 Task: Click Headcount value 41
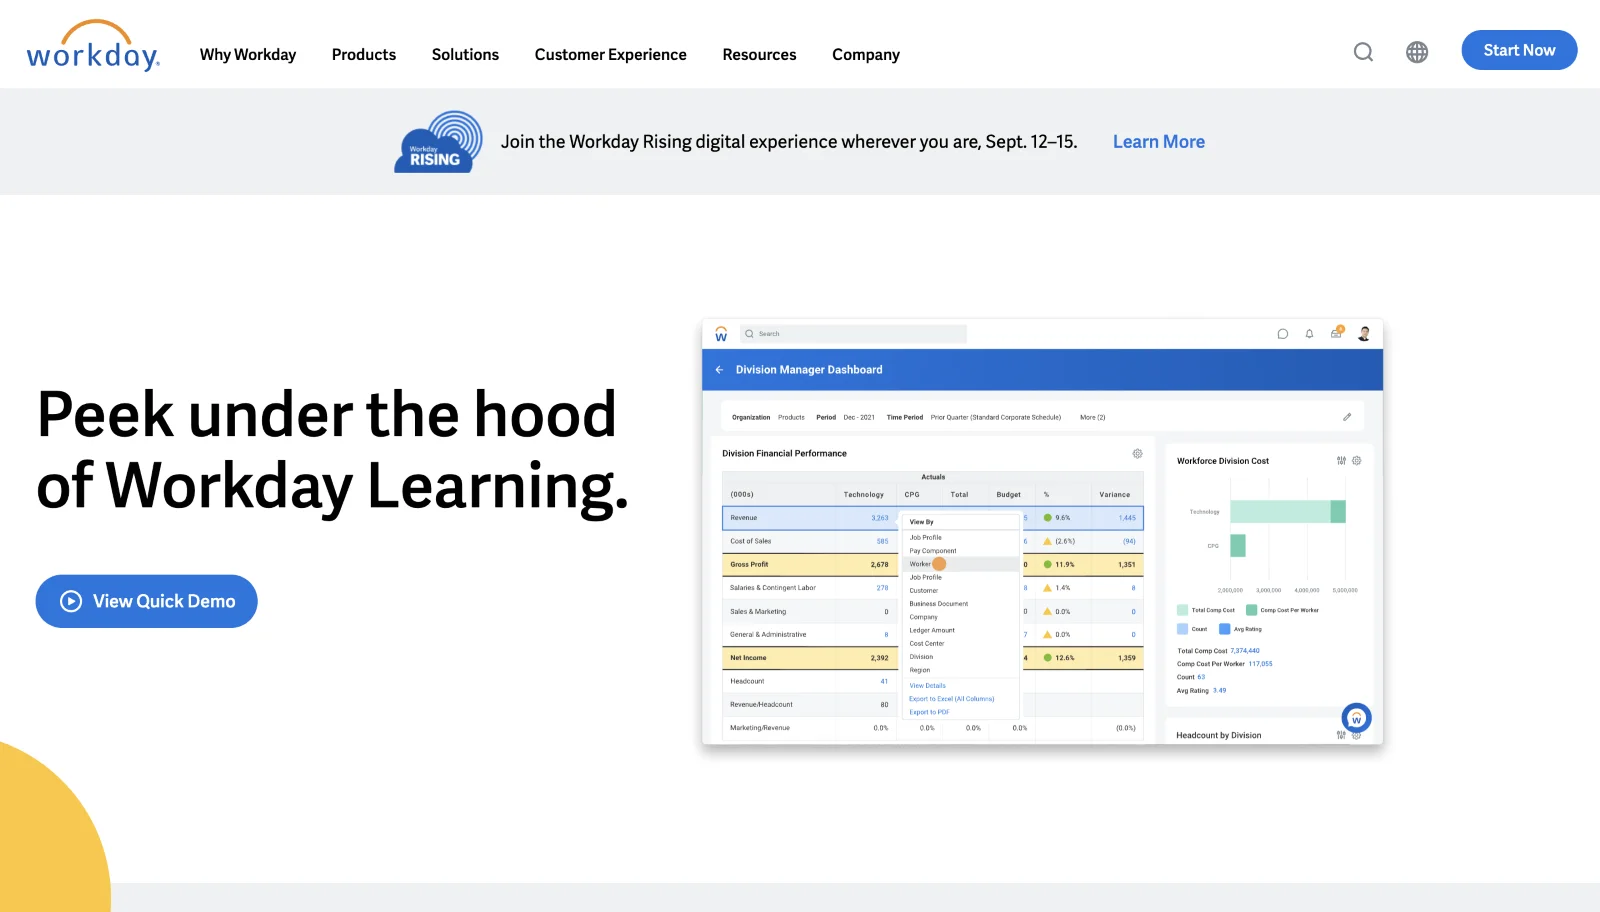pyautogui.click(x=884, y=681)
